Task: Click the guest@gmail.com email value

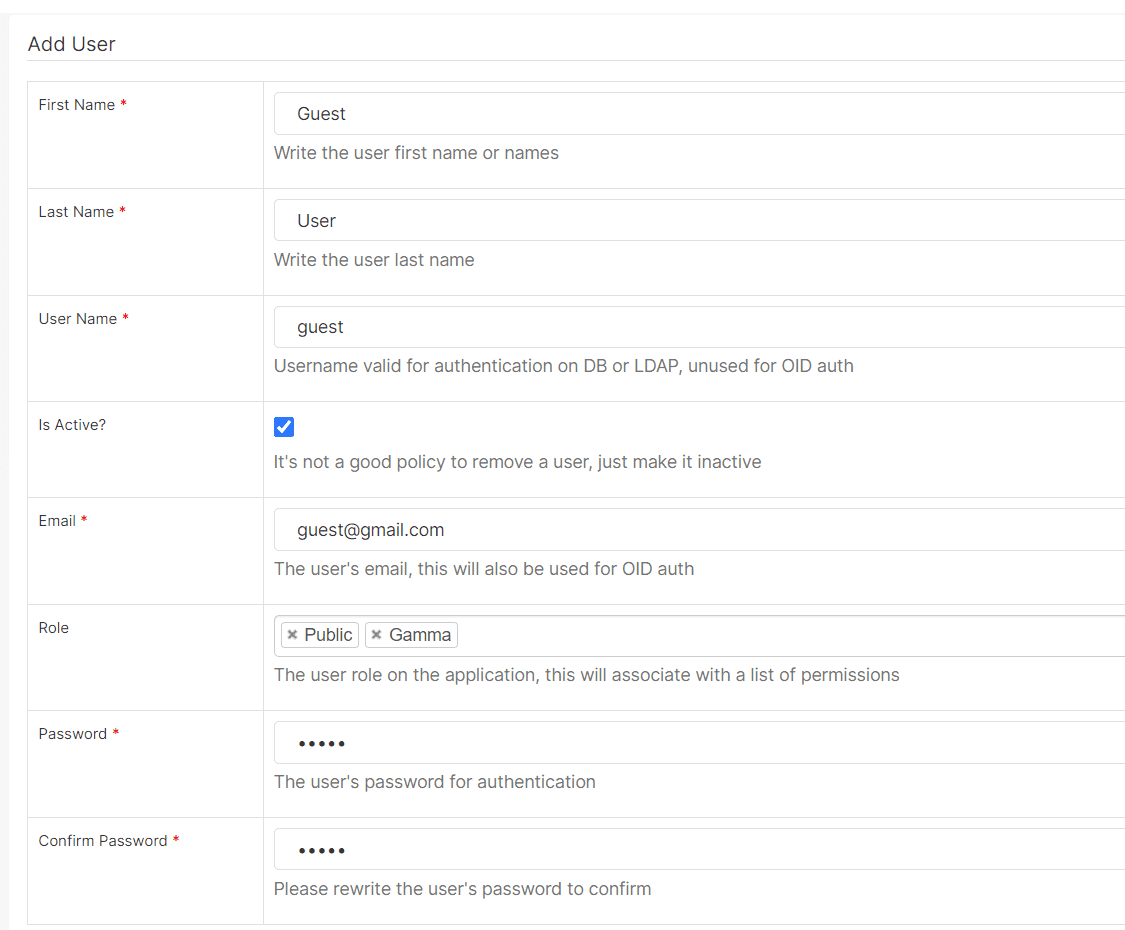Action: click(371, 529)
